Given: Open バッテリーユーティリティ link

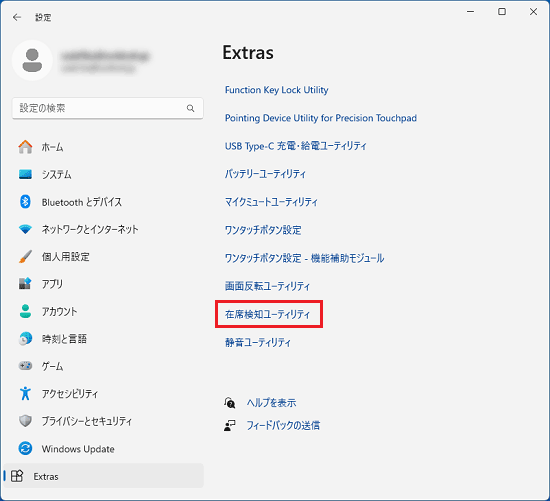Looking at the screenshot, I should pos(265,174).
